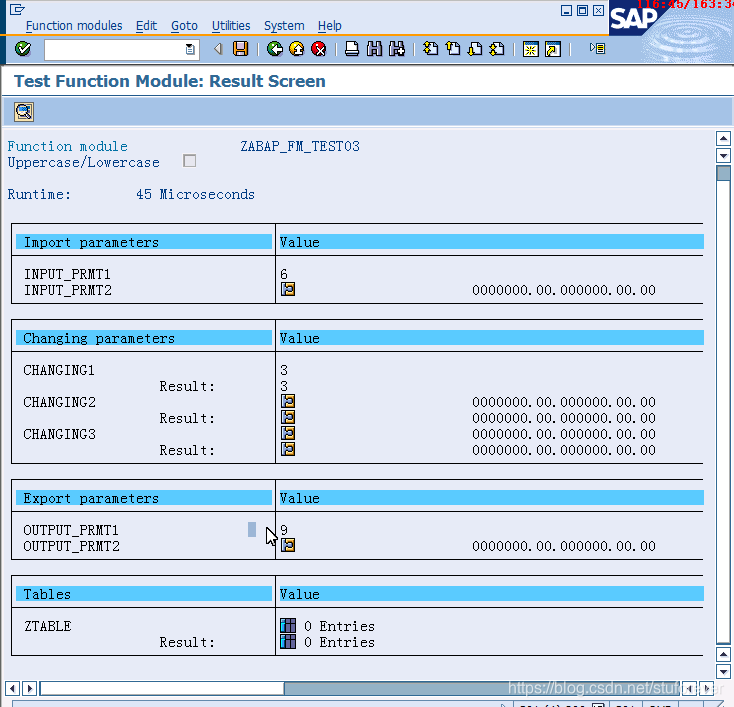Click the Generate Shortcut icon
The height and width of the screenshot is (707, 734).
tap(553, 49)
